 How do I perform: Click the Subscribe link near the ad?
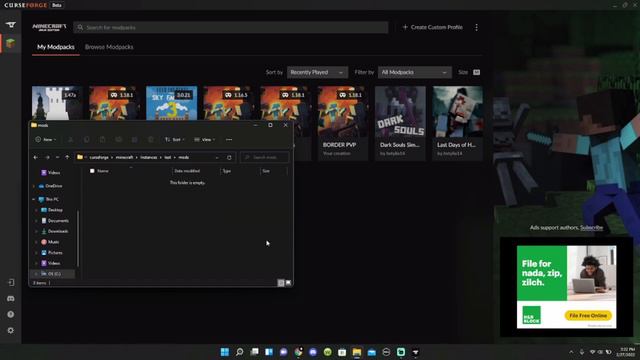coord(591,227)
